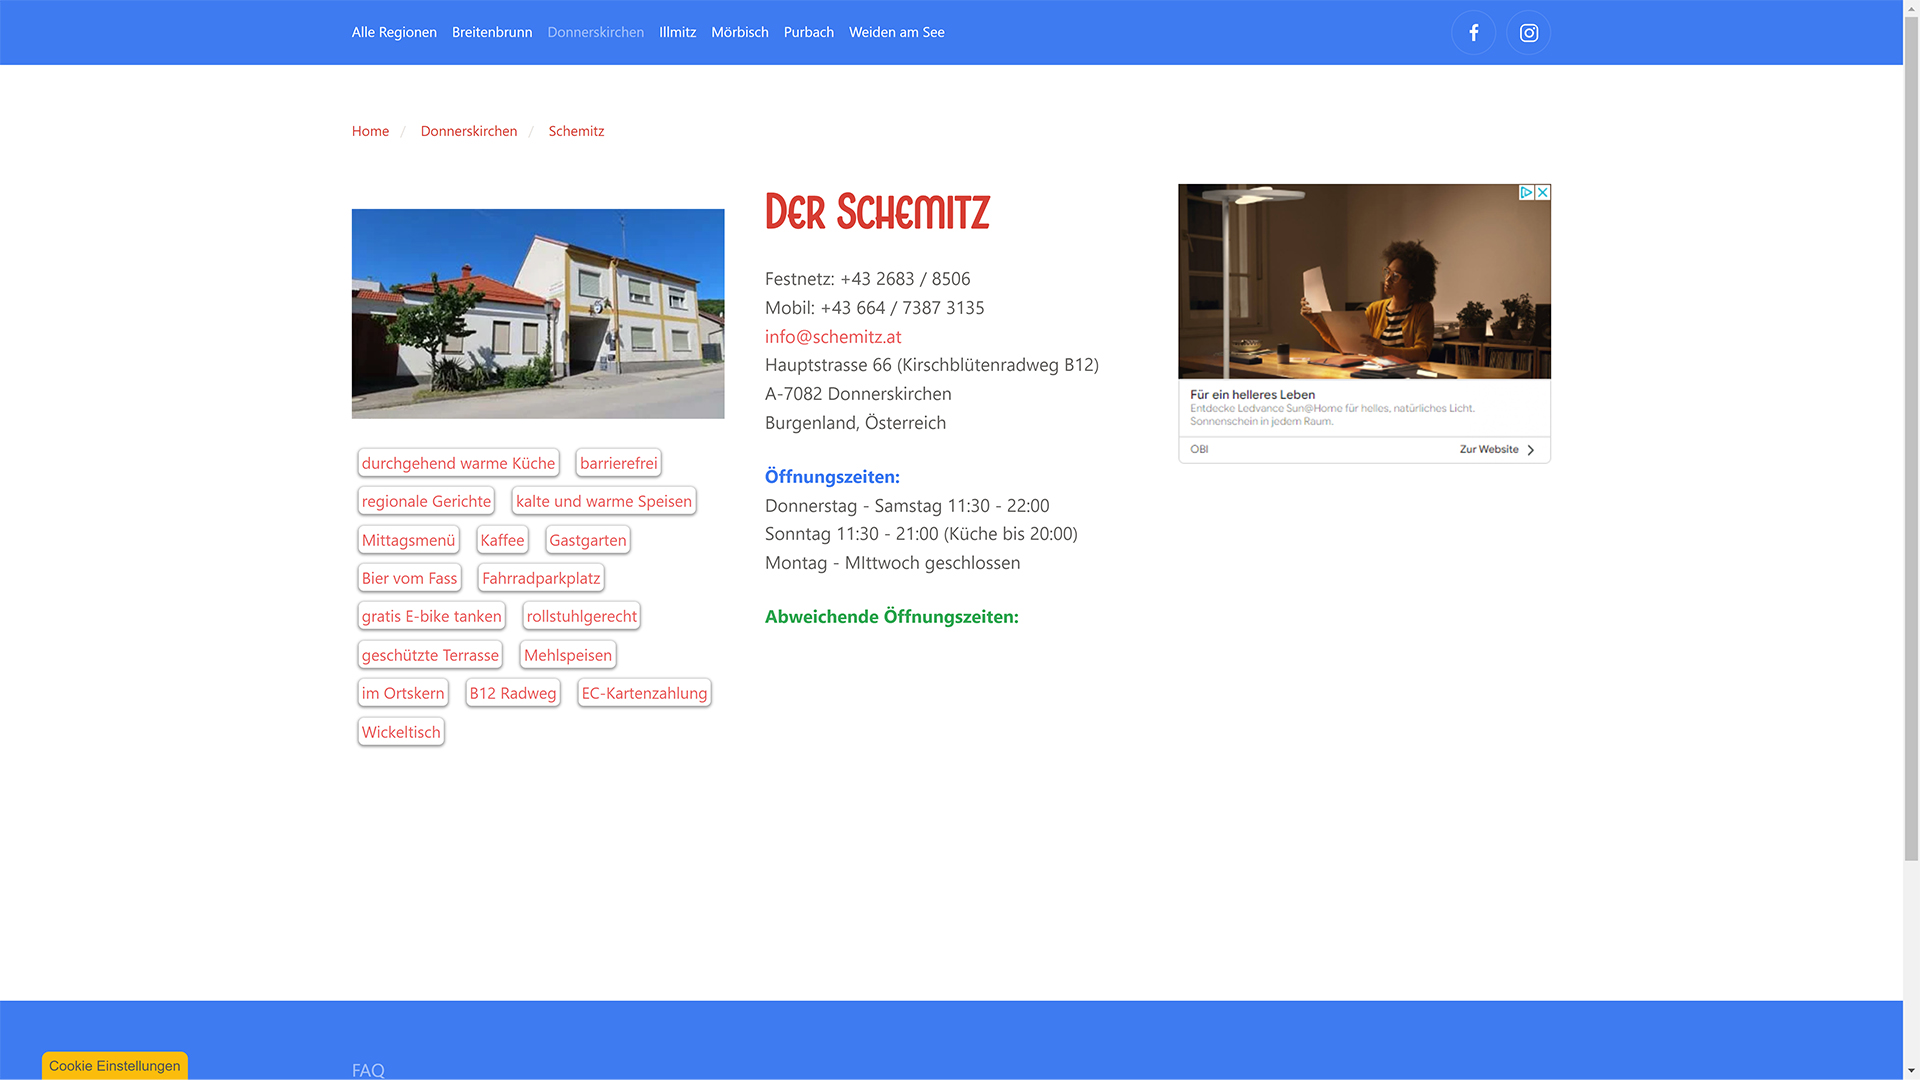Open the FAQ footer link
The width and height of the screenshot is (1920, 1080).
point(368,1069)
